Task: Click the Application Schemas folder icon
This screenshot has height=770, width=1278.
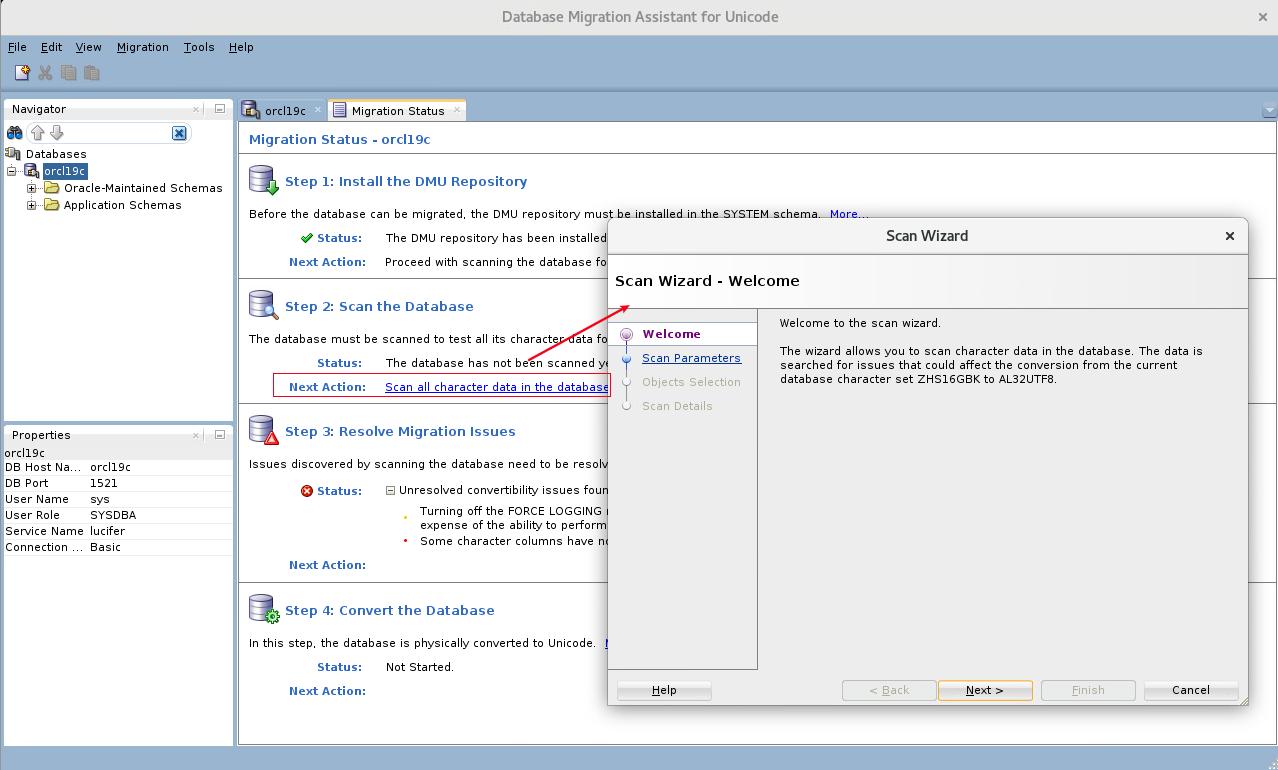Action: pyautogui.click(x=51, y=205)
